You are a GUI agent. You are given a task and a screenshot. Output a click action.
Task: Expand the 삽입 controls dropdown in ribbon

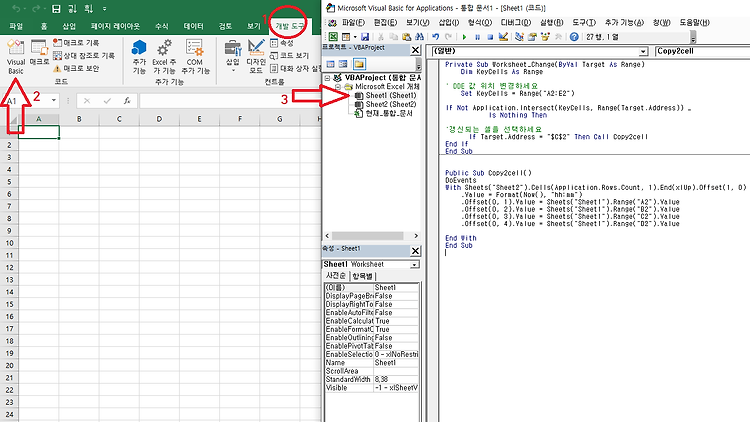tap(232, 57)
